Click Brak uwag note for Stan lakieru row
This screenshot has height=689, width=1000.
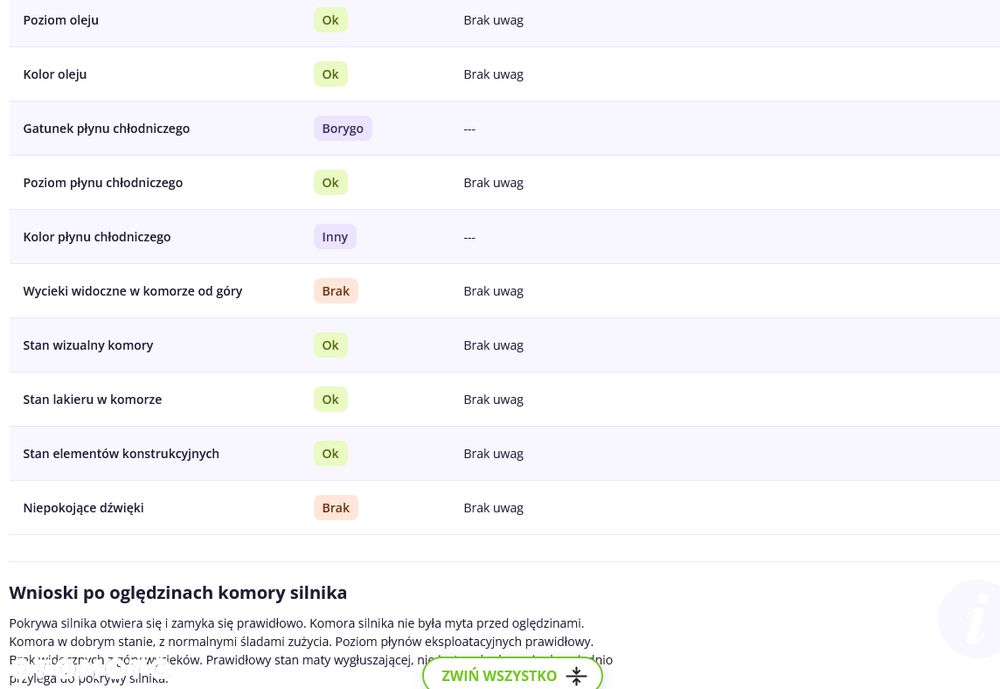point(494,400)
